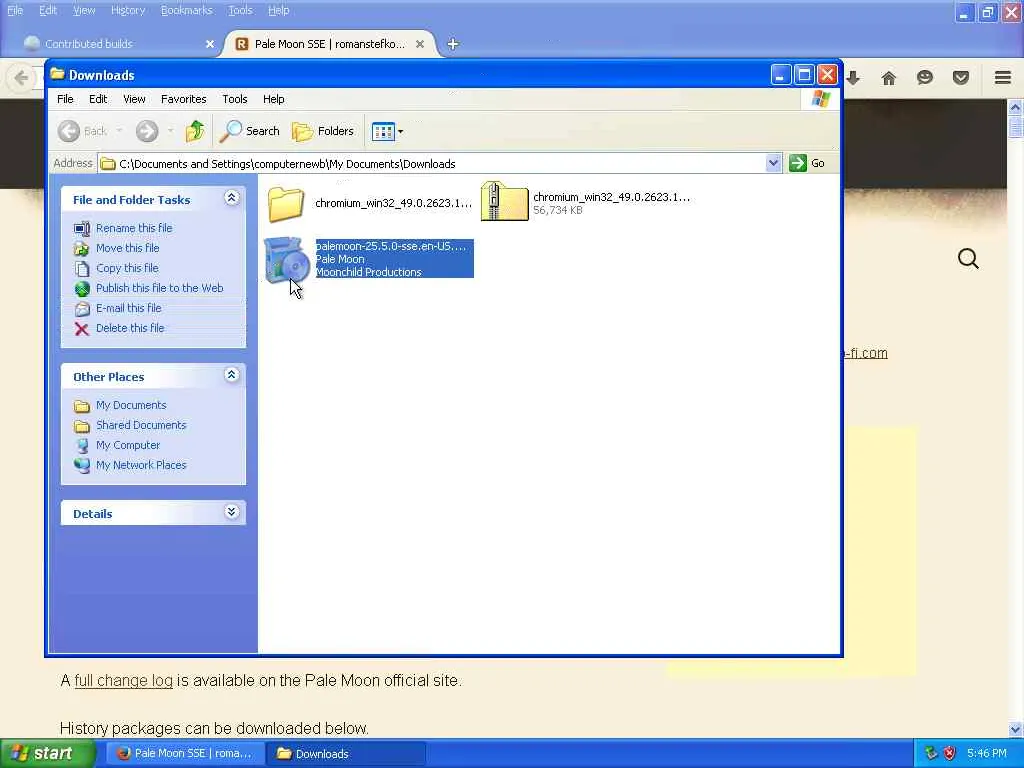Screen dimensions: 1024x768
Task: Open the Favorites menu
Action: click(x=184, y=99)
